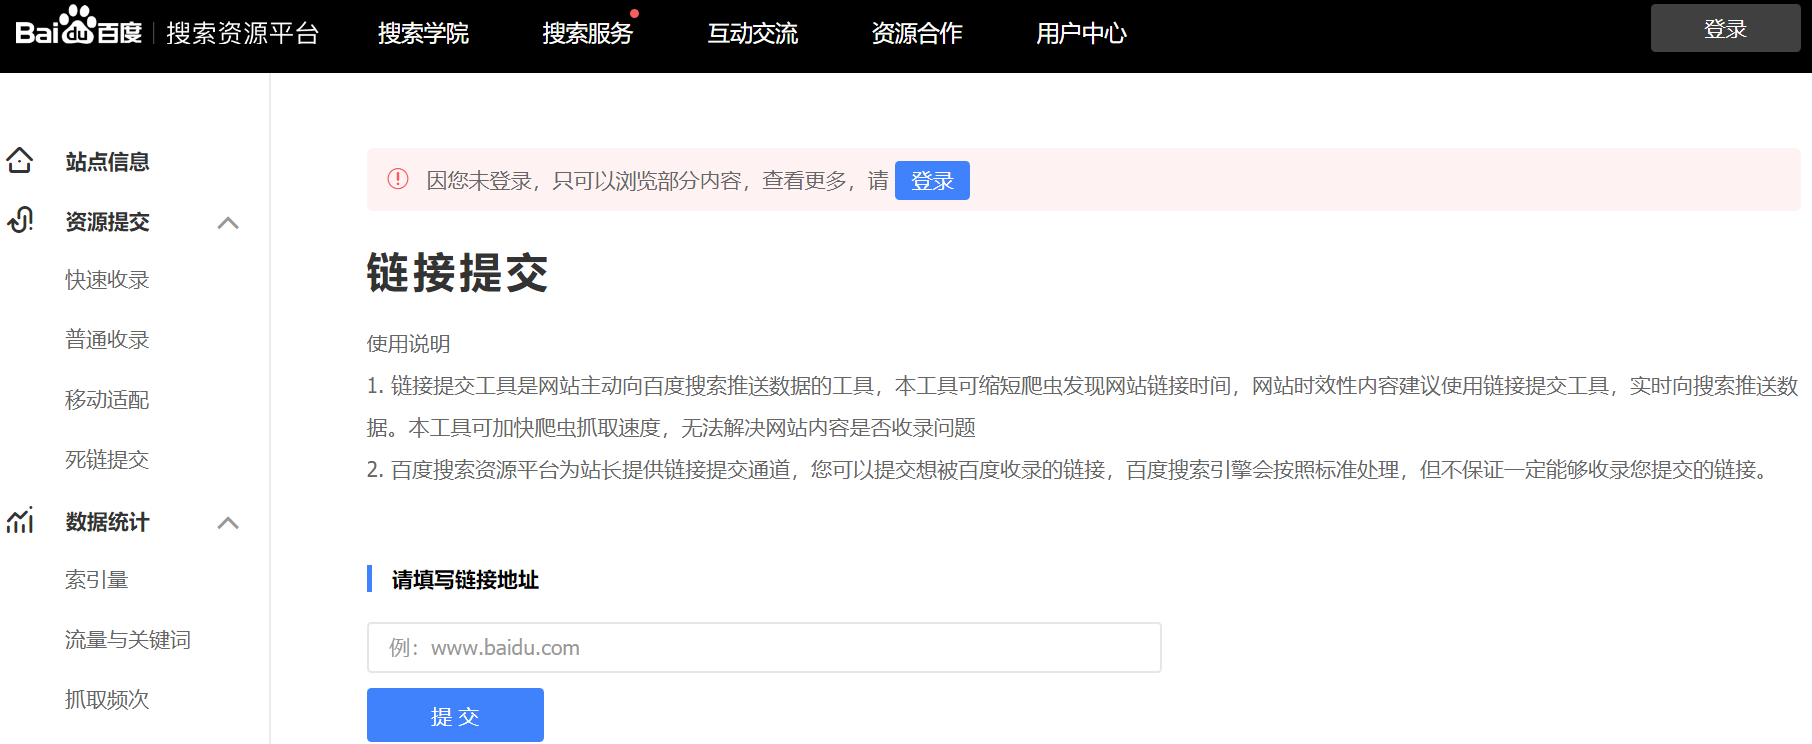Open 普通收录 in sidebar

tap(107, 339)
